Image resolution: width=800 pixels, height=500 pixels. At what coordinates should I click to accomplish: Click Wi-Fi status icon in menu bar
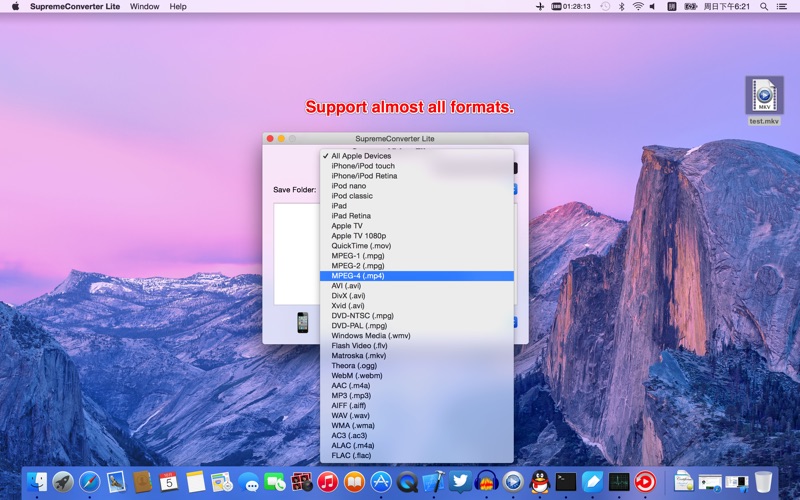(x=638, y=7)
